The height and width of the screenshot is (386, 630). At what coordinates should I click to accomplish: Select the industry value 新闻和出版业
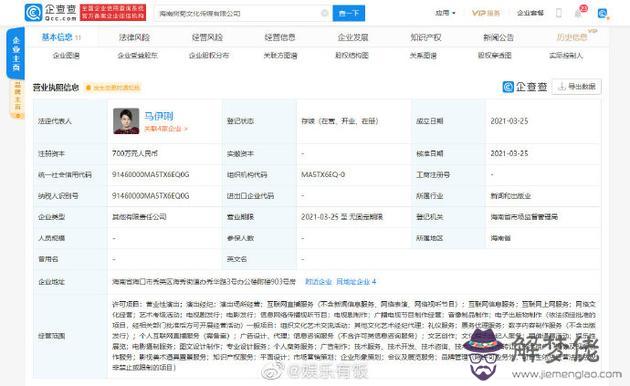pos(511,196)
